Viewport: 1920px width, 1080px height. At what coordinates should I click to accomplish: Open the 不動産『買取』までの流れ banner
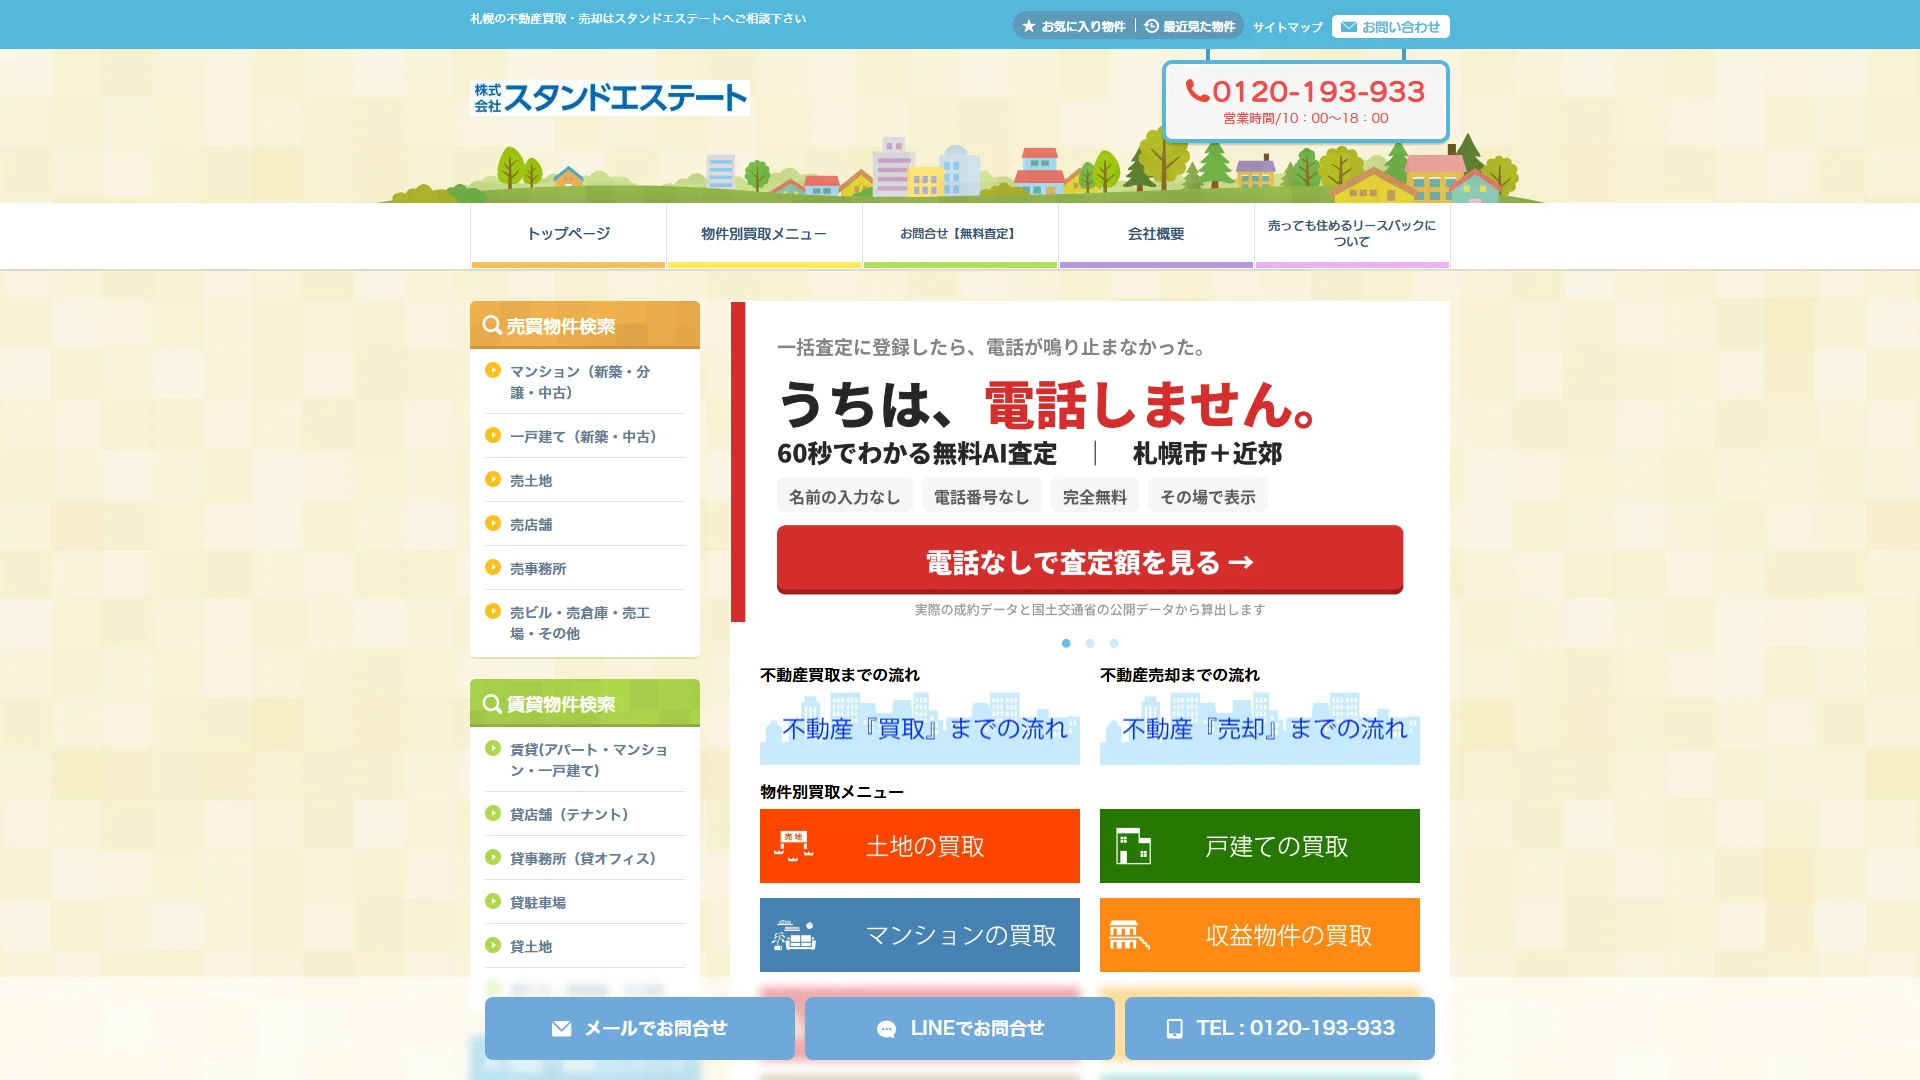point(920,728)
